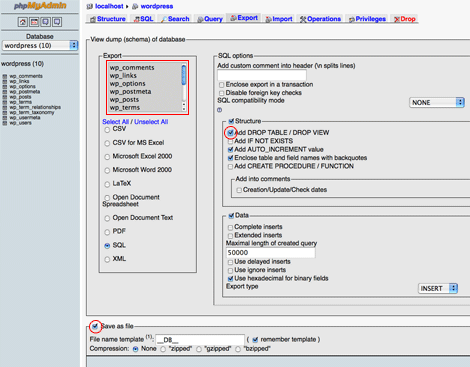This screenshot has height=367, width=470.
Task: Open the Search tab
Action: click(175, 19)
